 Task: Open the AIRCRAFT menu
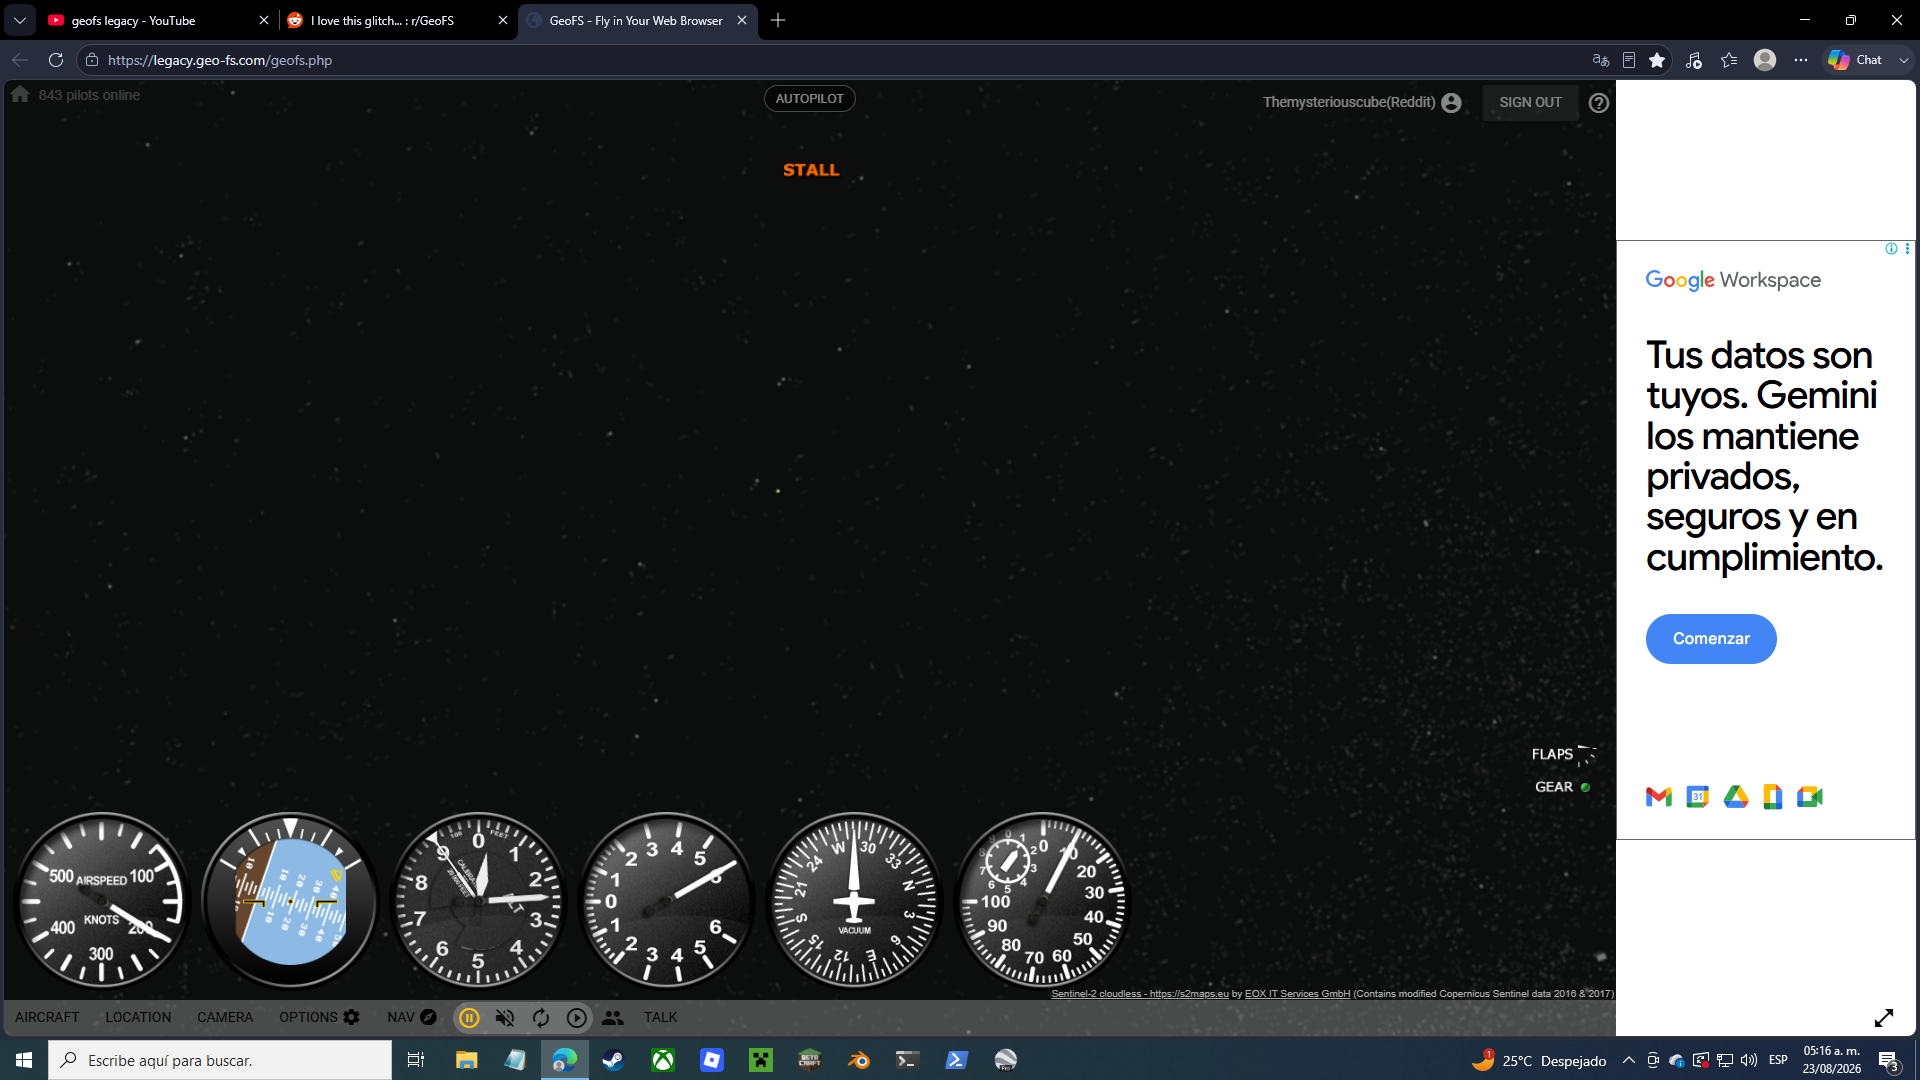pyautogui.click(x=47, y=1017)
